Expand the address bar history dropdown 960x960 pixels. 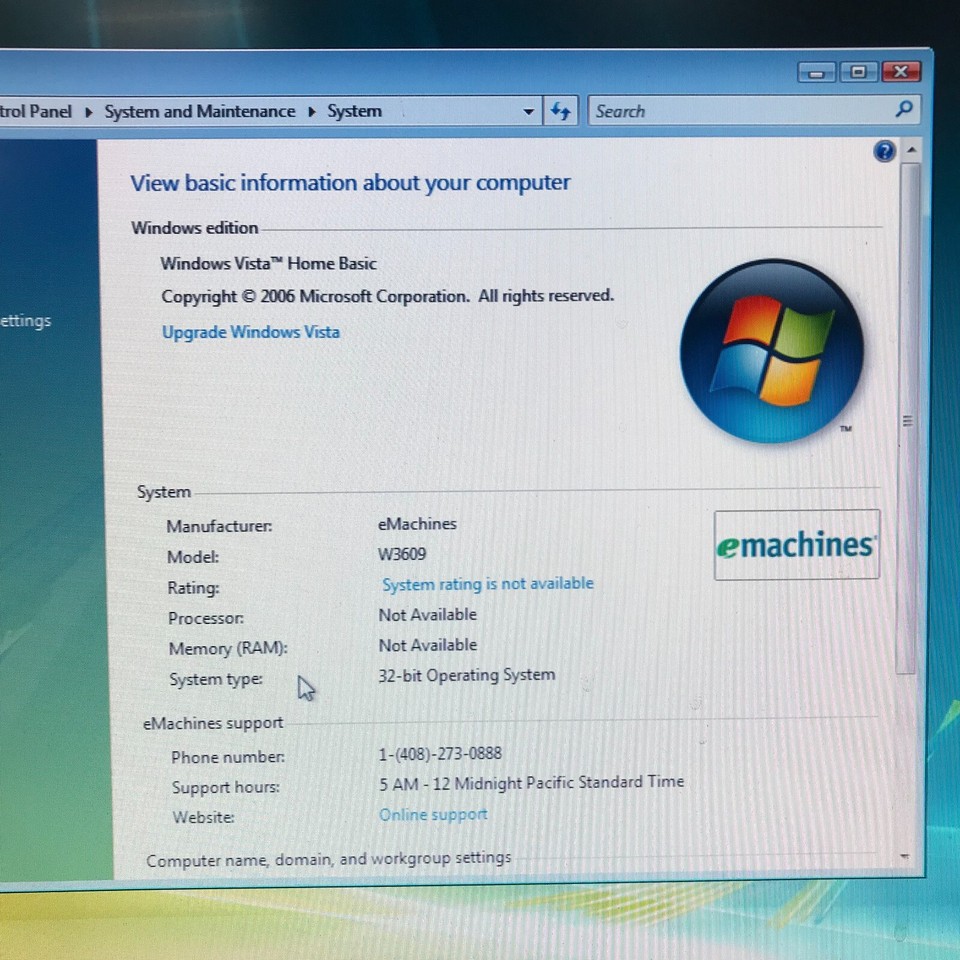[x=528, y=111]
